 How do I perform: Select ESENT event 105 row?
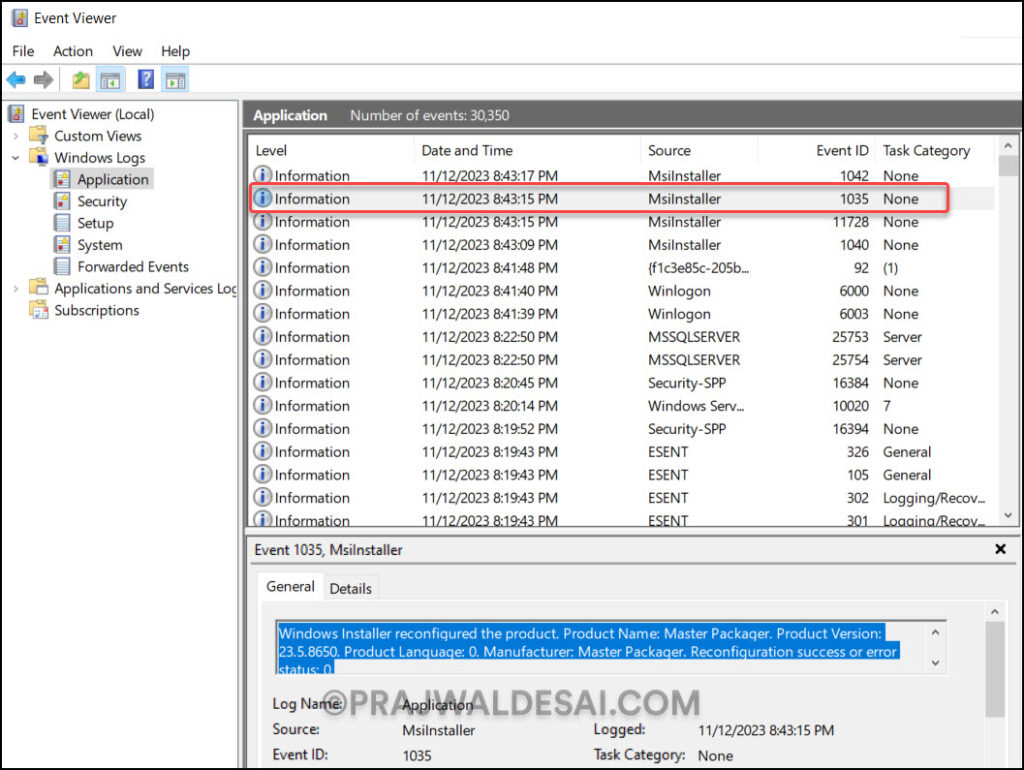tap(622, 475)
